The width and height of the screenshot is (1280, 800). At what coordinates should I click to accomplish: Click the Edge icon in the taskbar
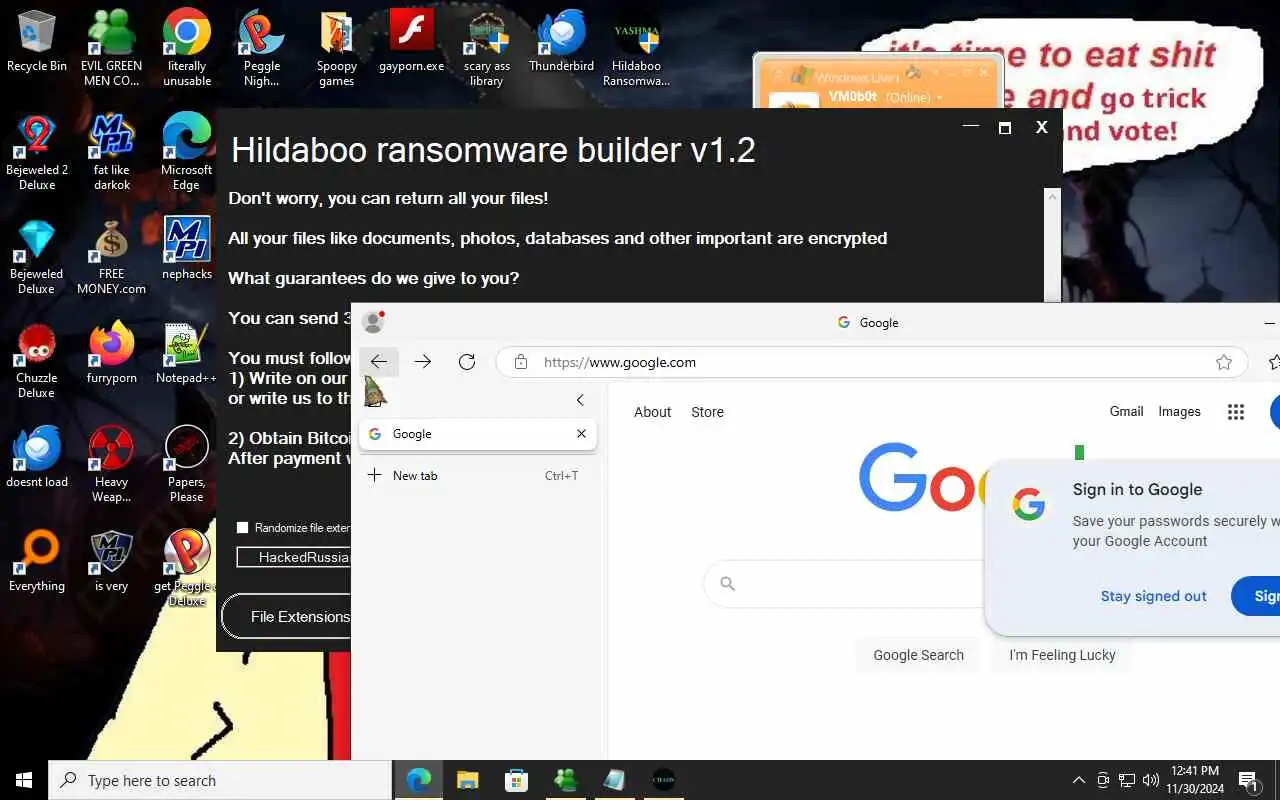419,780
